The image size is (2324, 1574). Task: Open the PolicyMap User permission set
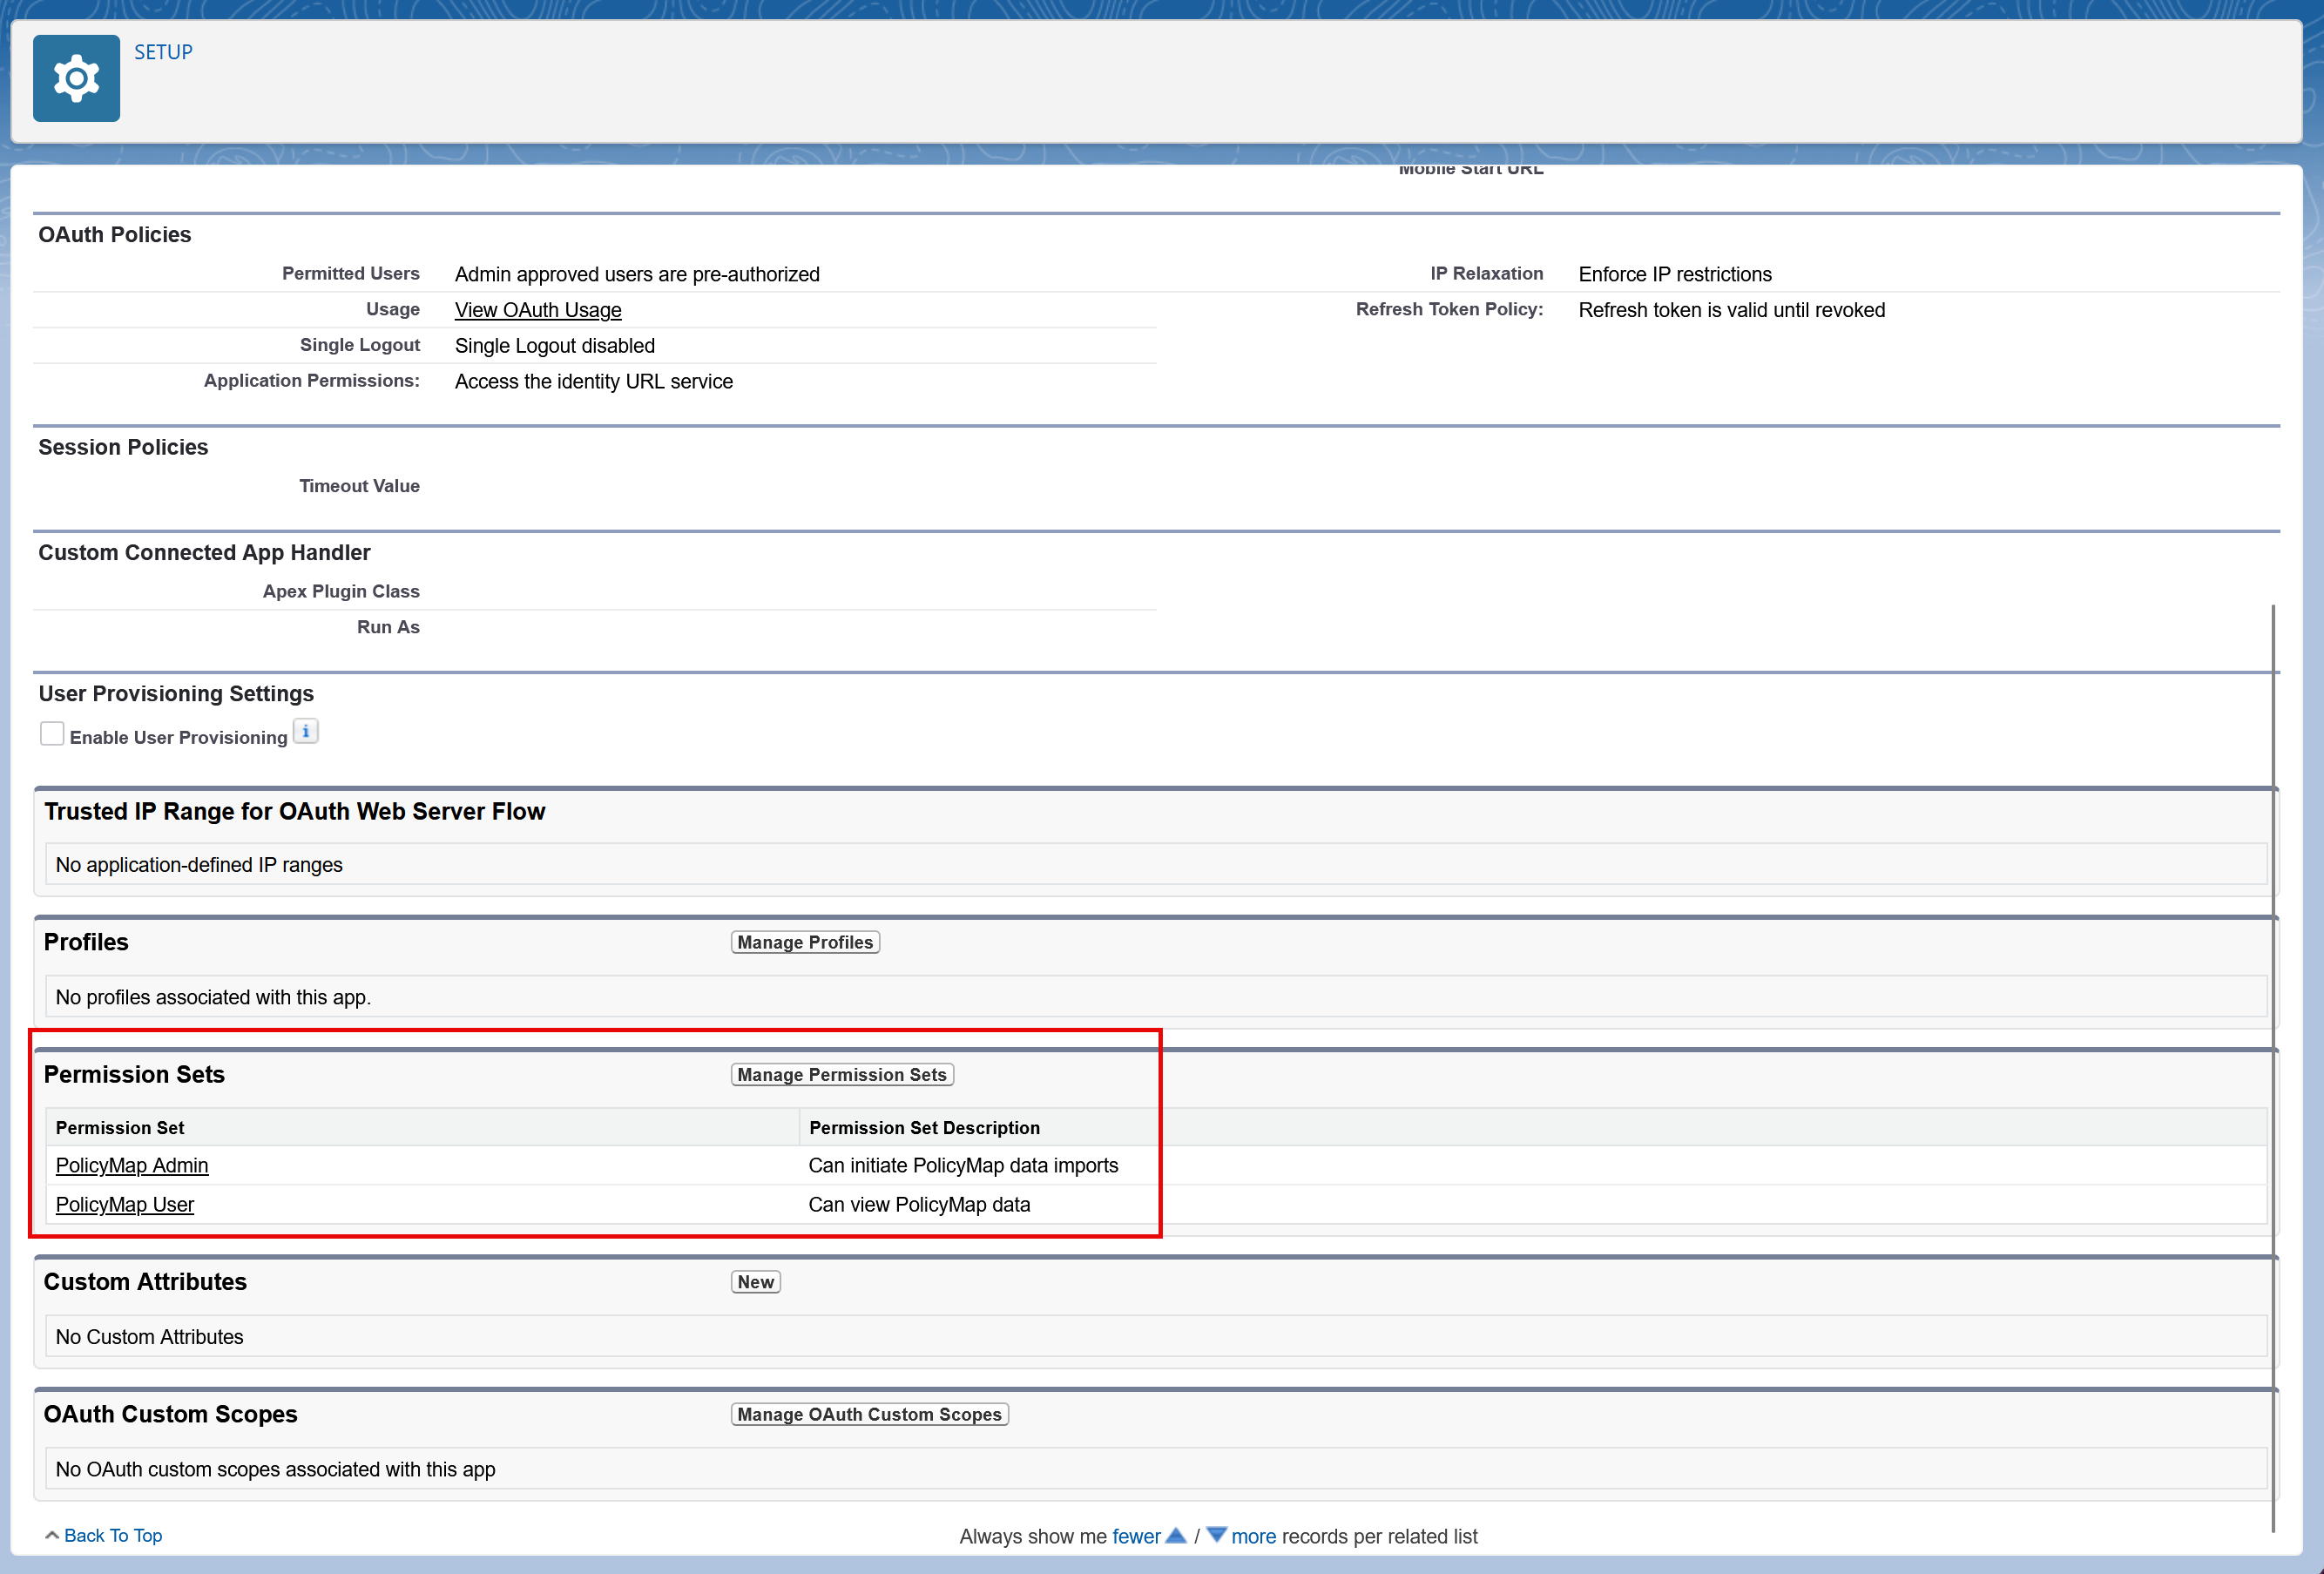(125, 1204)
